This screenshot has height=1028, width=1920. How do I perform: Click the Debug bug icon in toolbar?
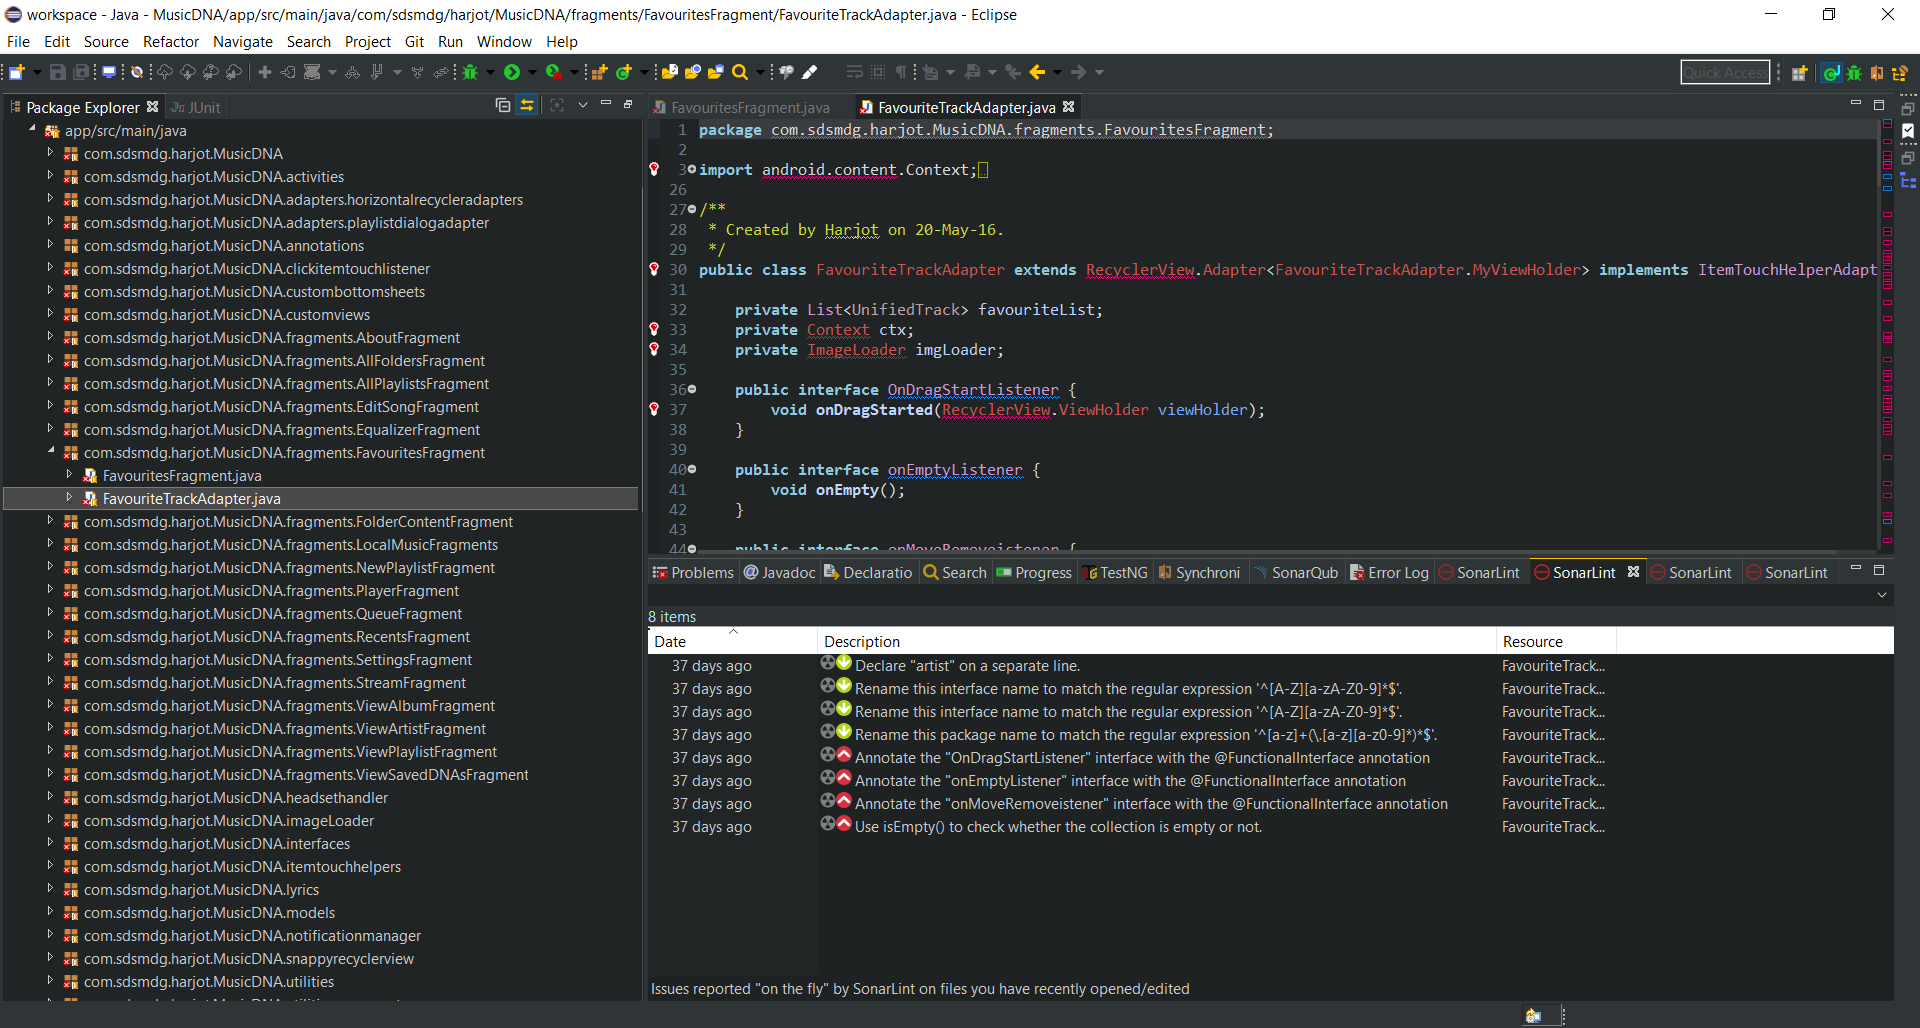pyautogui.click(x=470, y=72)
